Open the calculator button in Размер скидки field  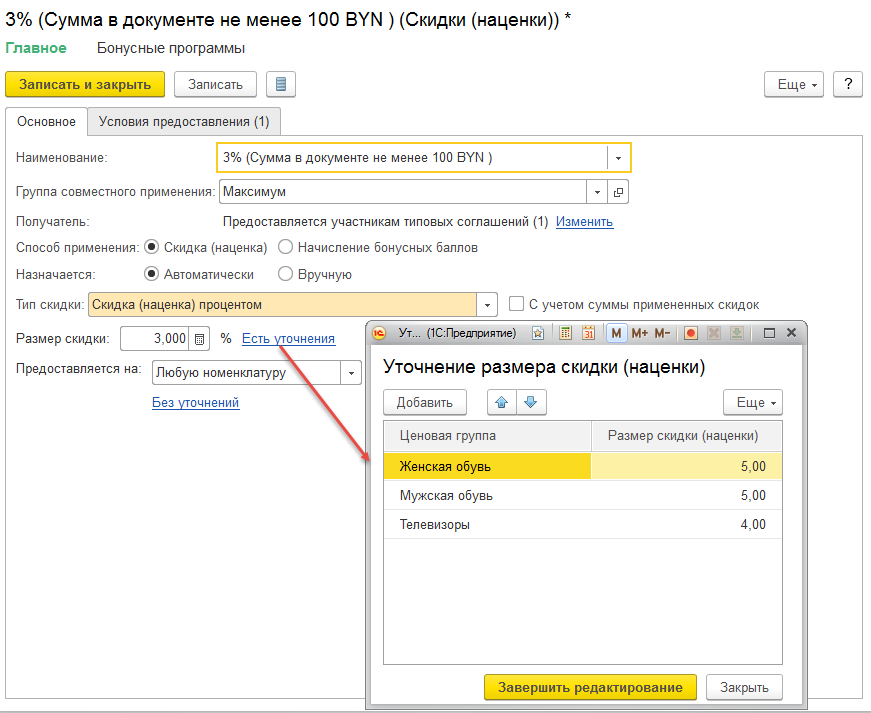click(199, 339)
